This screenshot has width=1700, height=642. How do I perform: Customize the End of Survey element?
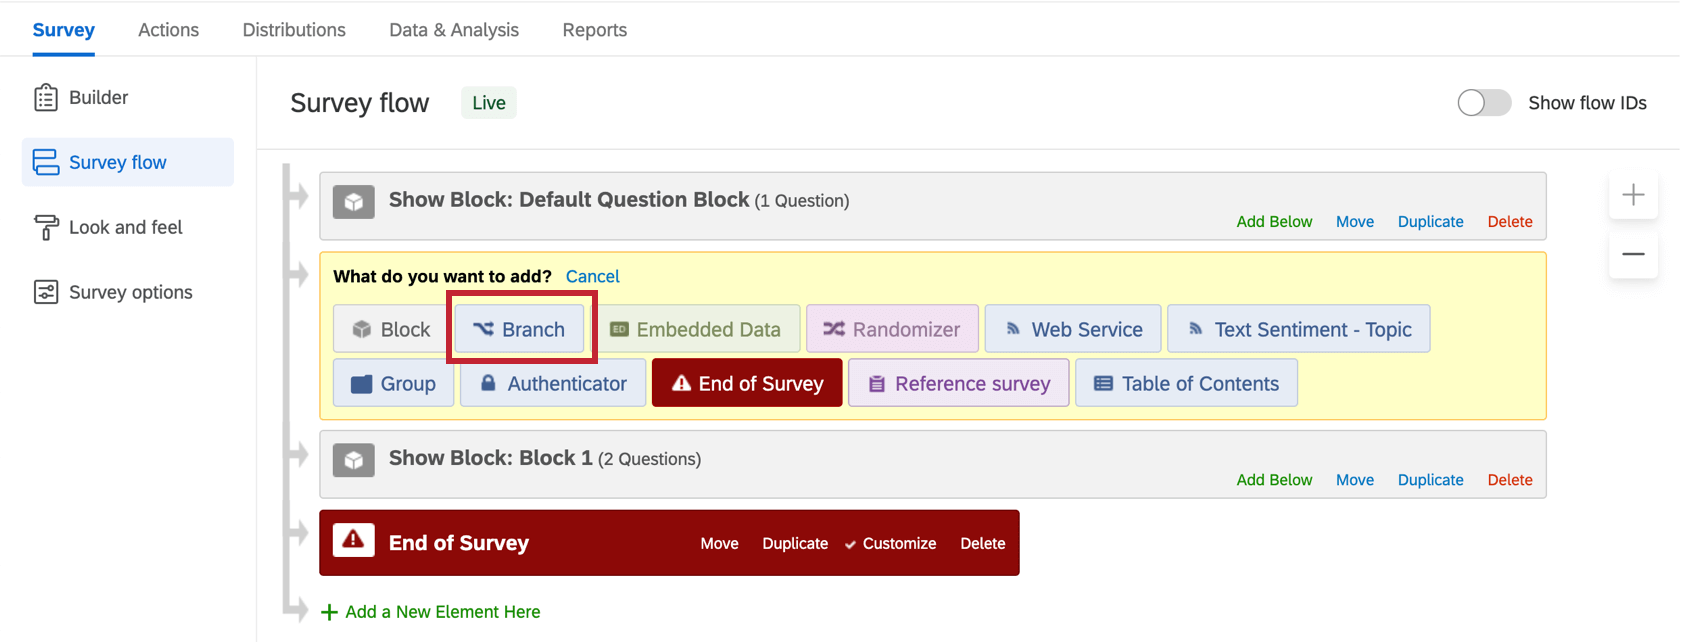click(x=898, y=544)
